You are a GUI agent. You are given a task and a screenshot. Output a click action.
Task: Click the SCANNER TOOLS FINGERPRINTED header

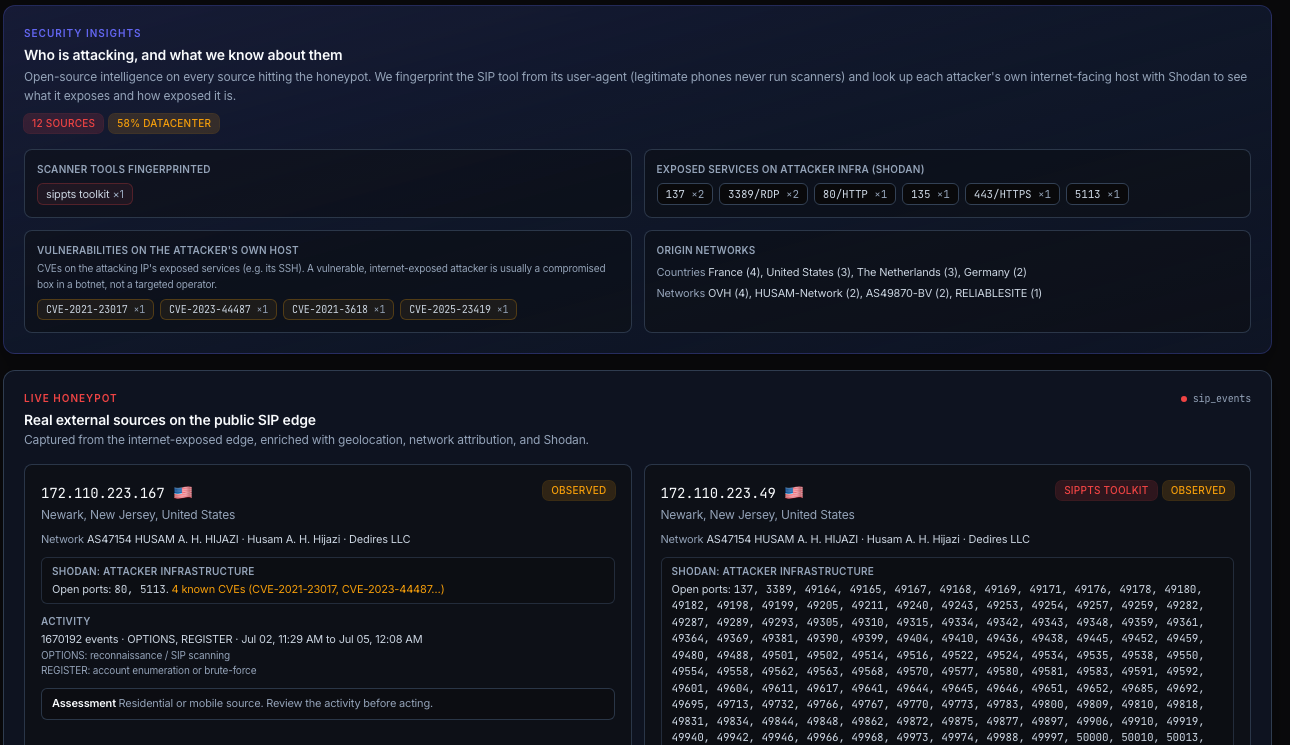(x=124, y=169)
